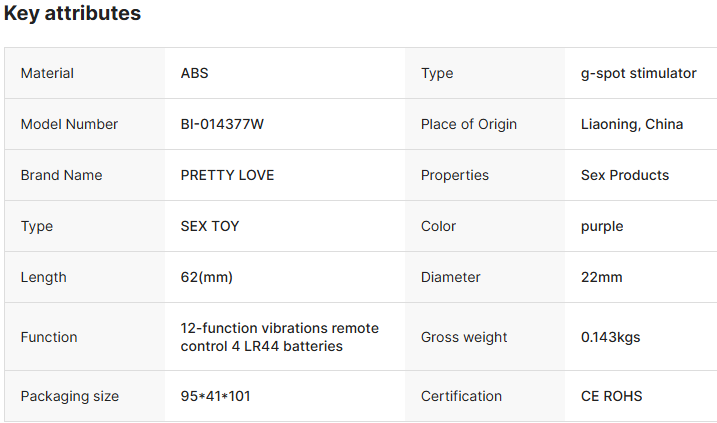717x423 pixels.
Task: Click the Key attributes heading
Action: click(x=72, y=13)
